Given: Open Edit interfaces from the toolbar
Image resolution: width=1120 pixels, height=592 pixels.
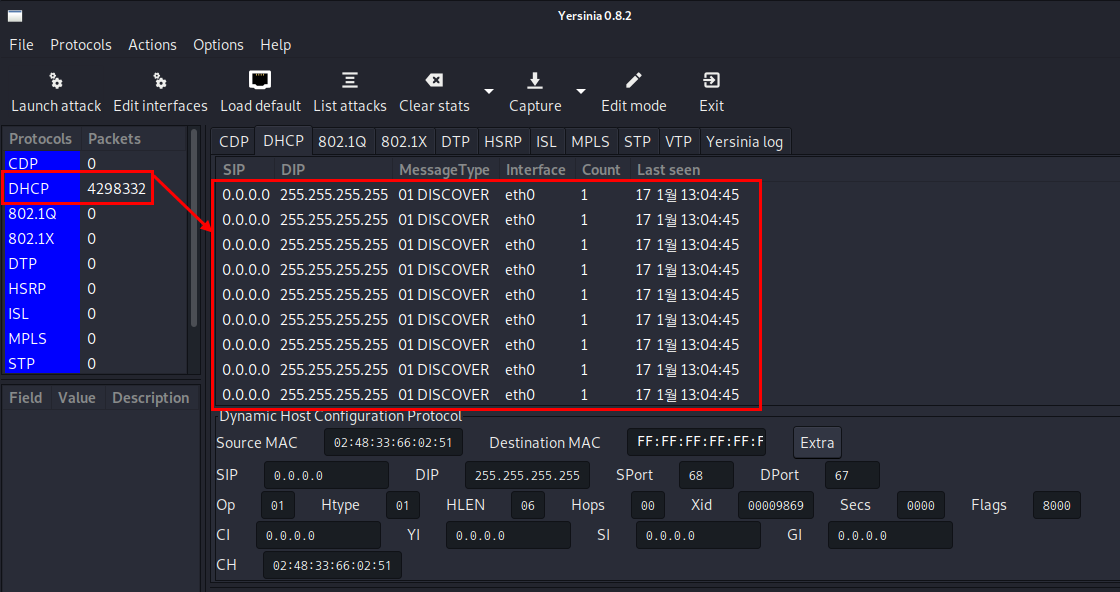Looking at the screenshot, I should click(160, 93).
